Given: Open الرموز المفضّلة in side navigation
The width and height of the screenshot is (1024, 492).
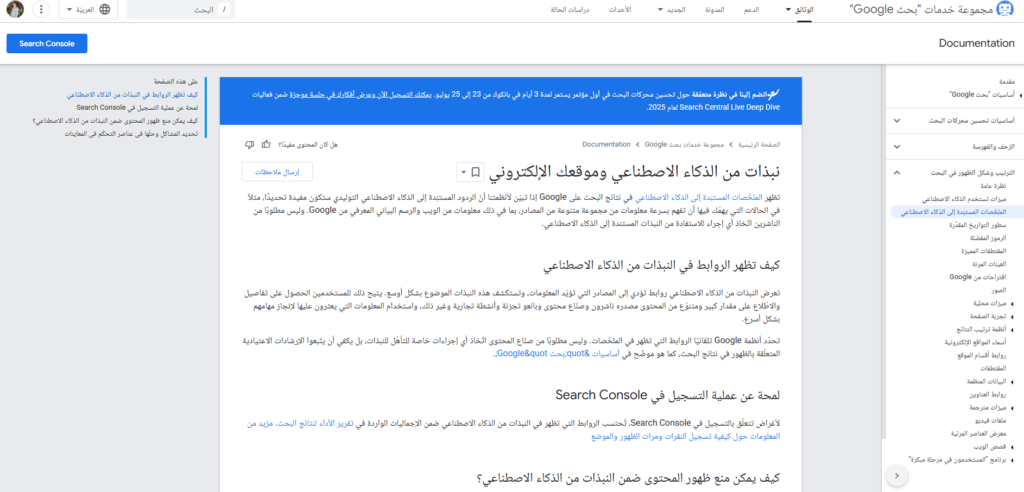Looking at the screenshot, I should tap(987, 238).
